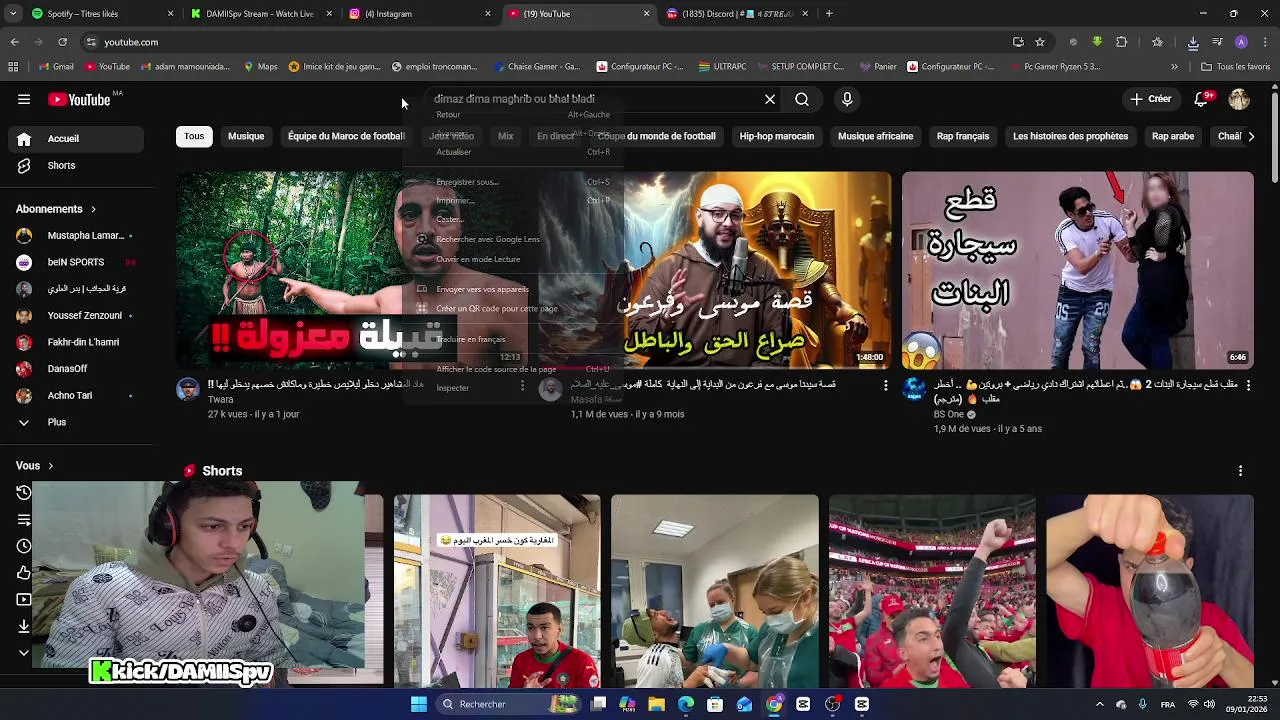Select the Rap arabe chip
The image size is (1280, 720).
(x=1173, y=136)
